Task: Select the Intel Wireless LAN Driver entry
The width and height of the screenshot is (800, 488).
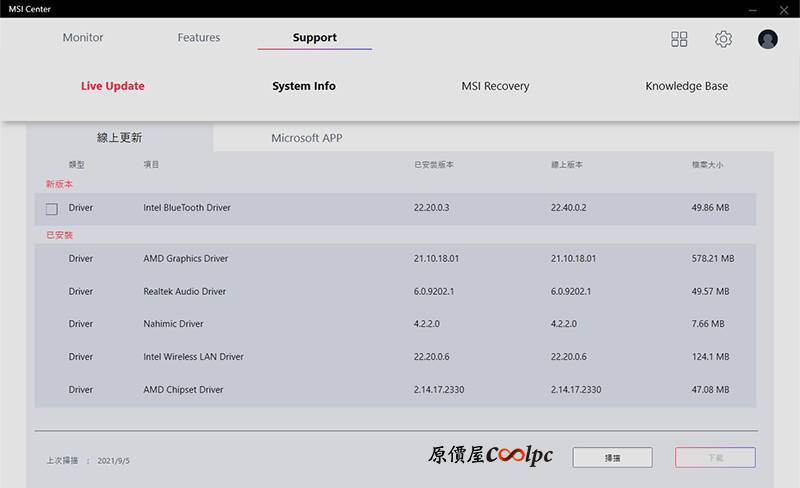Action: 193,357
